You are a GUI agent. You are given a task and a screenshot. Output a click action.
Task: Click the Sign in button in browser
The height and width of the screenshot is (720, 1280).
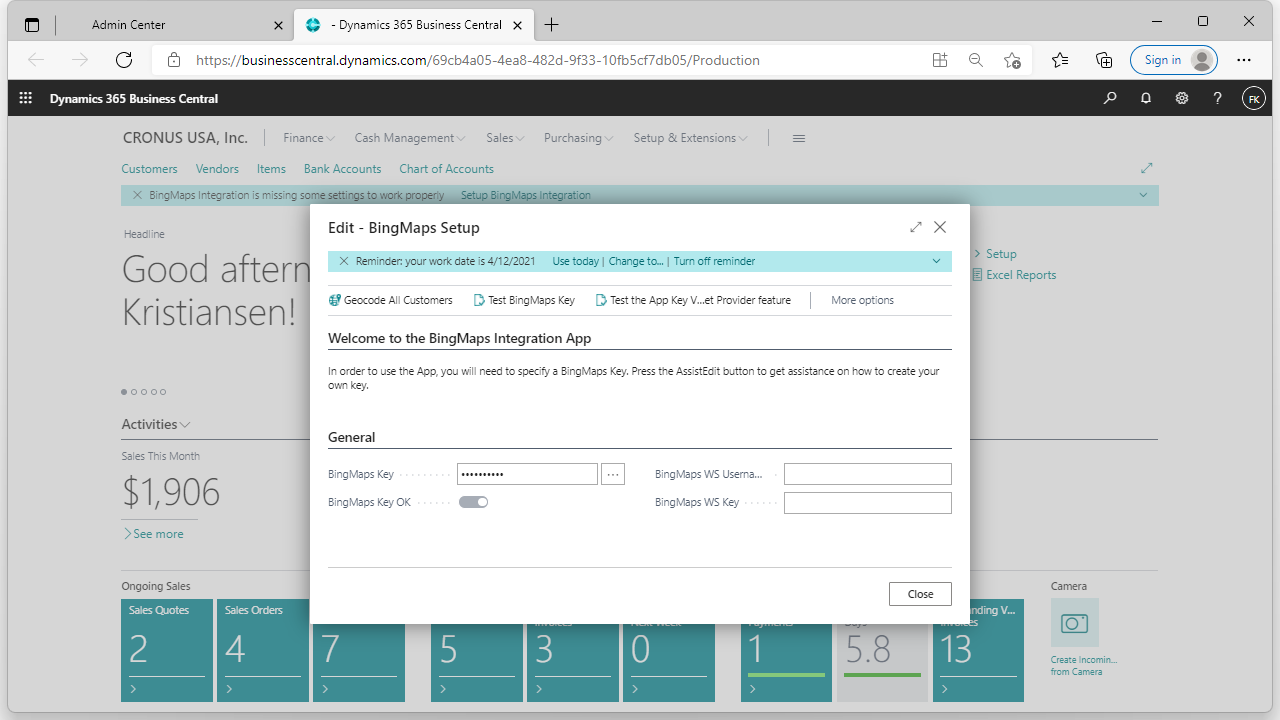(x=1174, y=60)
